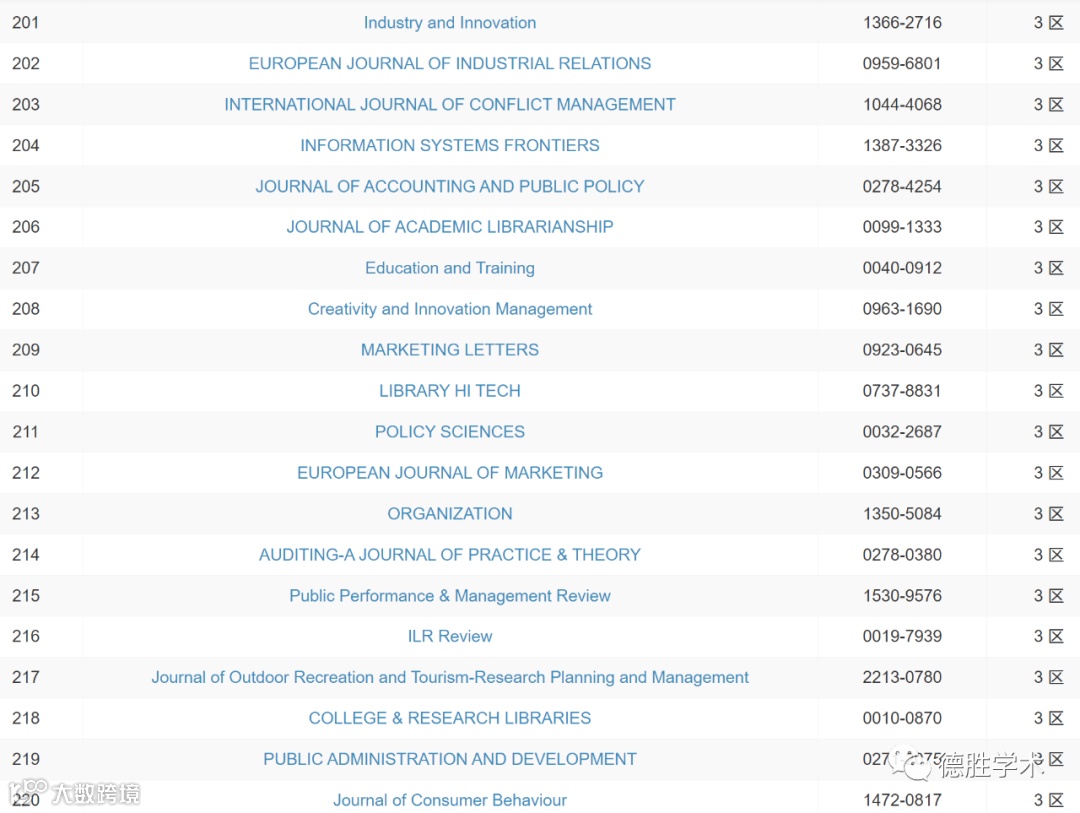
Task: Click row number 207
Action: 25,268
